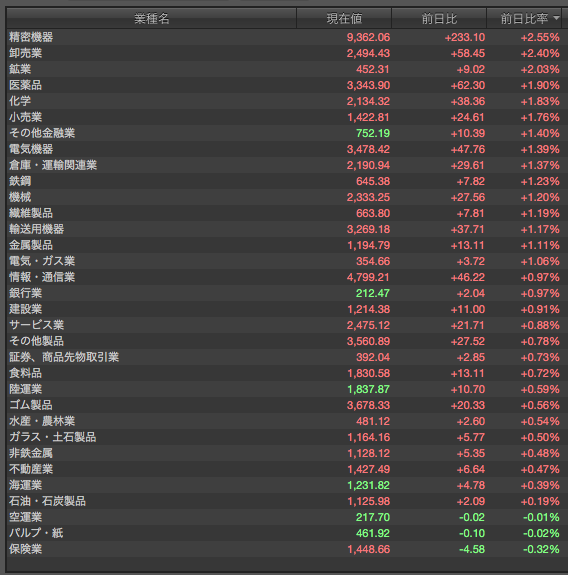Select the 海運業 sector name
Viewport: 568px width, 575px height.
pyautogui.click(x=26, y=485)
